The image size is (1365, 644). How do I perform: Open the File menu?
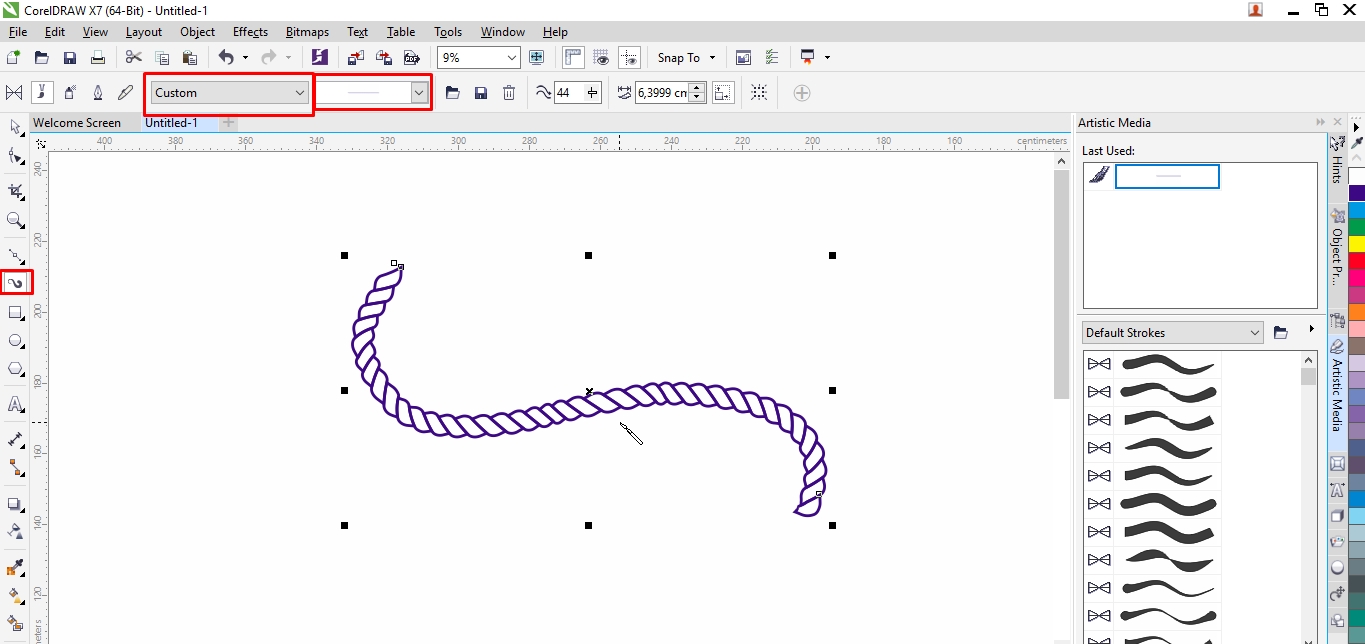[18, 32]
